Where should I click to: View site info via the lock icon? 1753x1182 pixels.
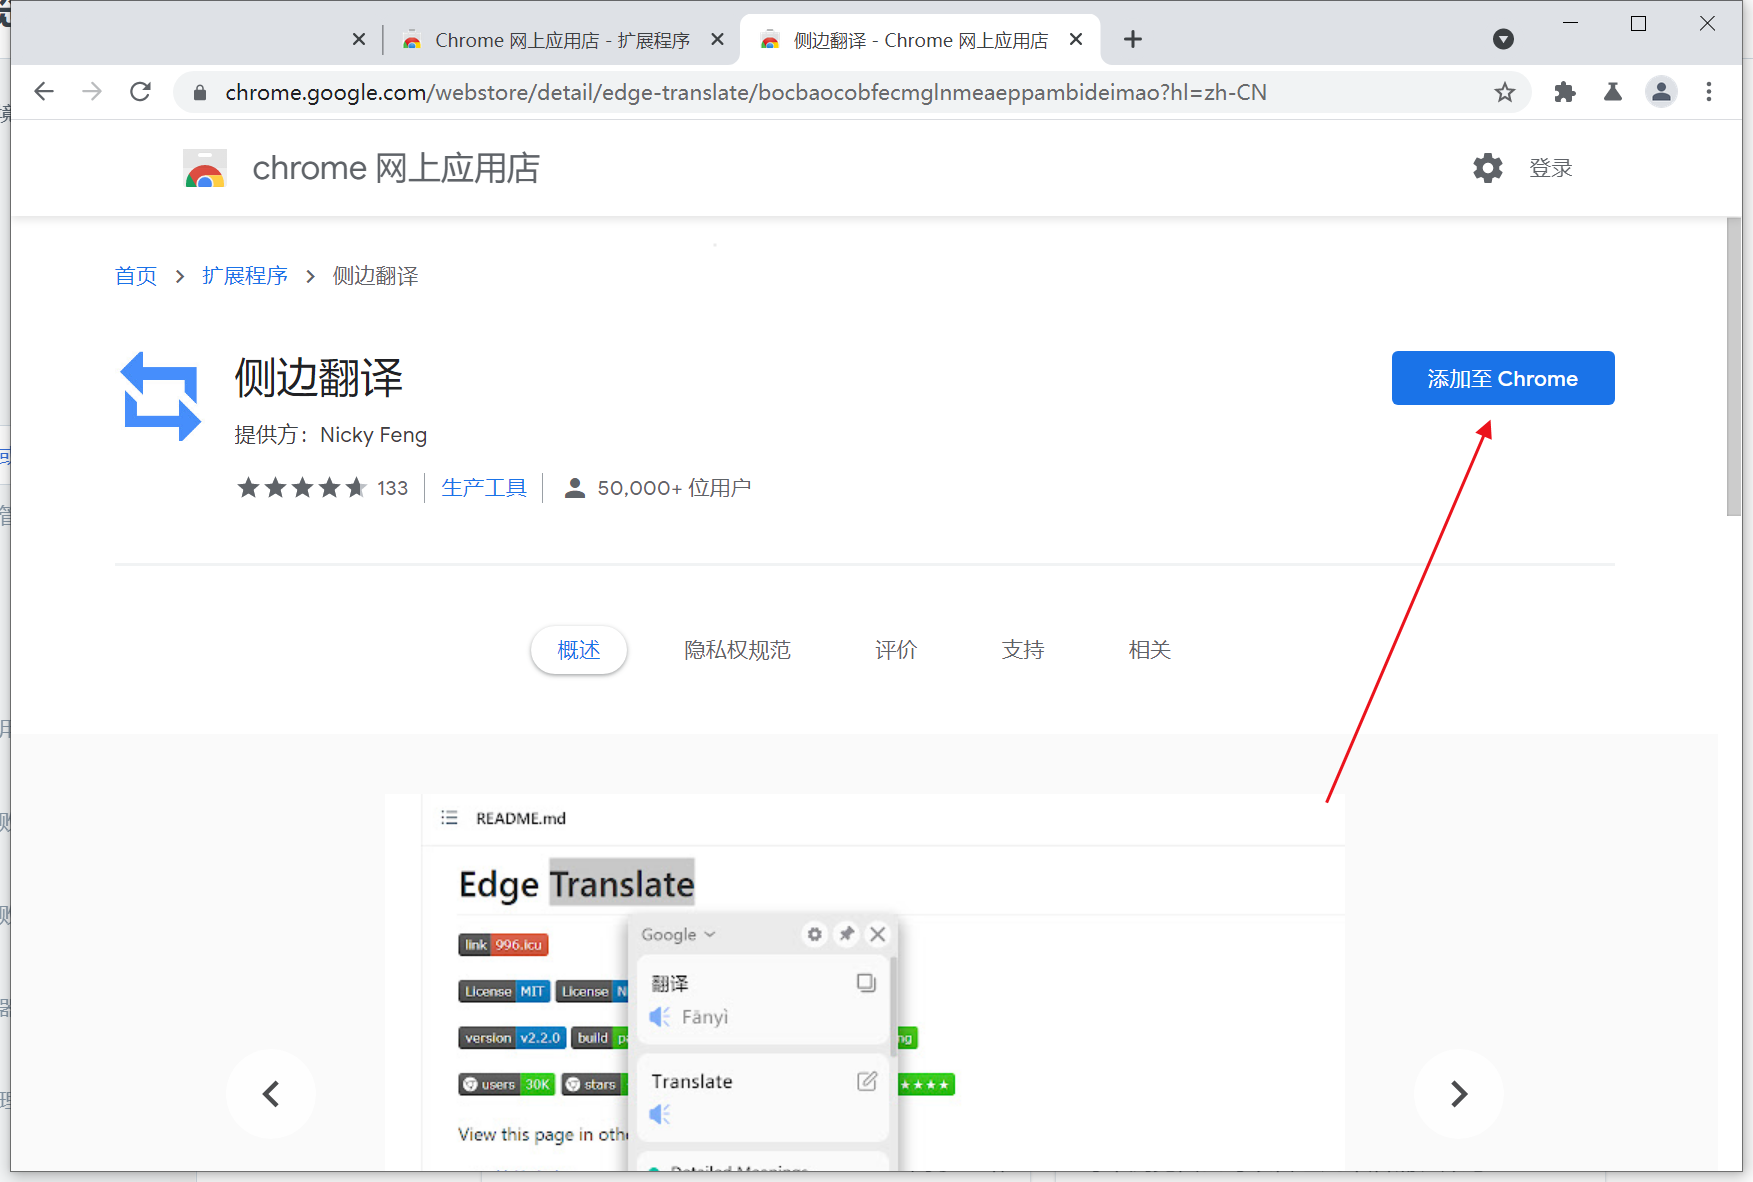[x=200, y=93]
